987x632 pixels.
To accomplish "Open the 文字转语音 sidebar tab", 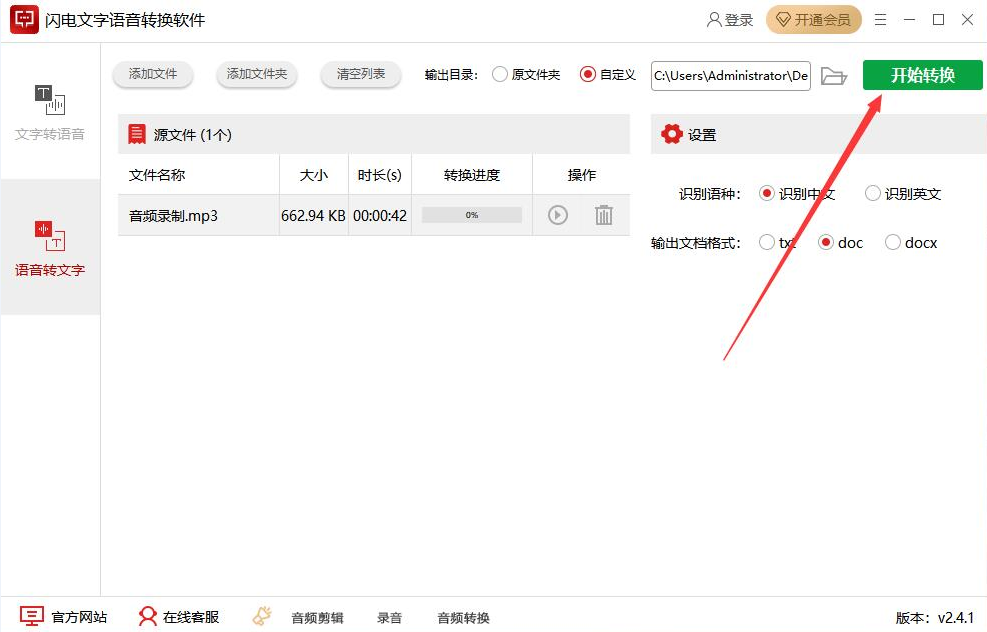I will pos(50,113).
